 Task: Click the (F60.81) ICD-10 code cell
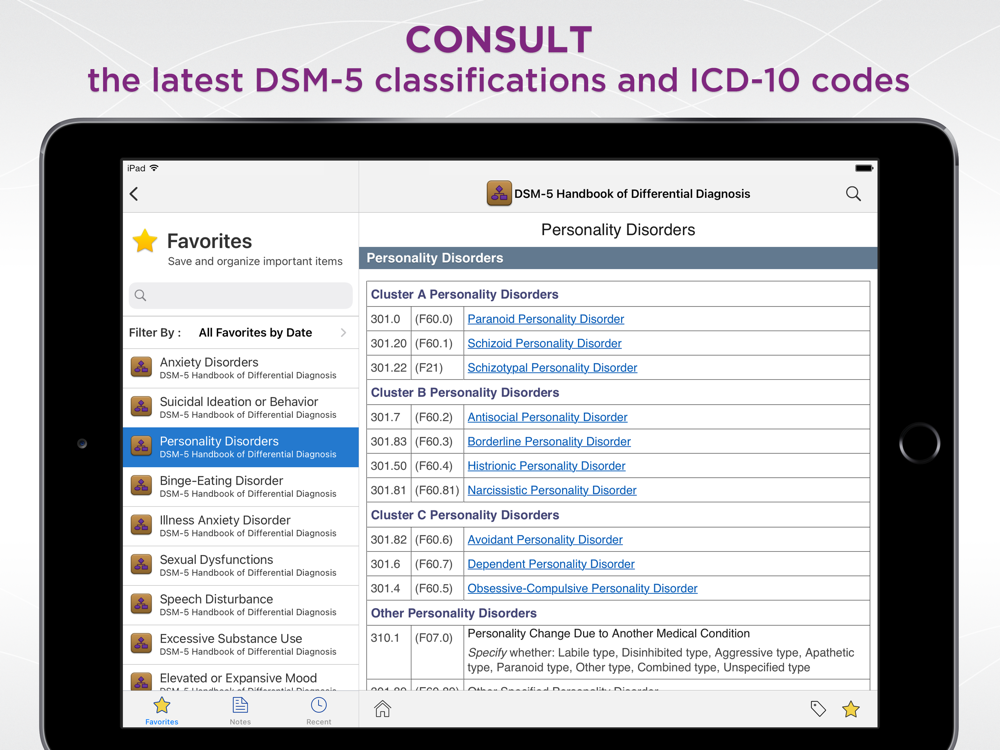click(437, 490)
